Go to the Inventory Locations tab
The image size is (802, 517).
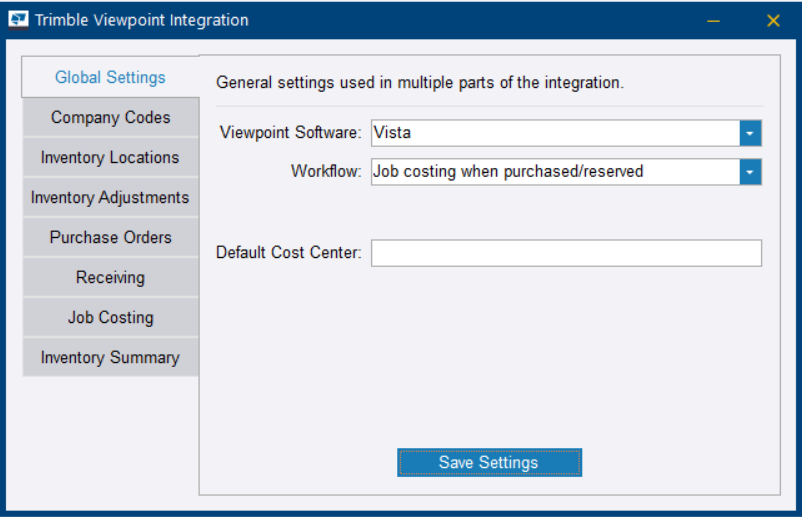110,157
